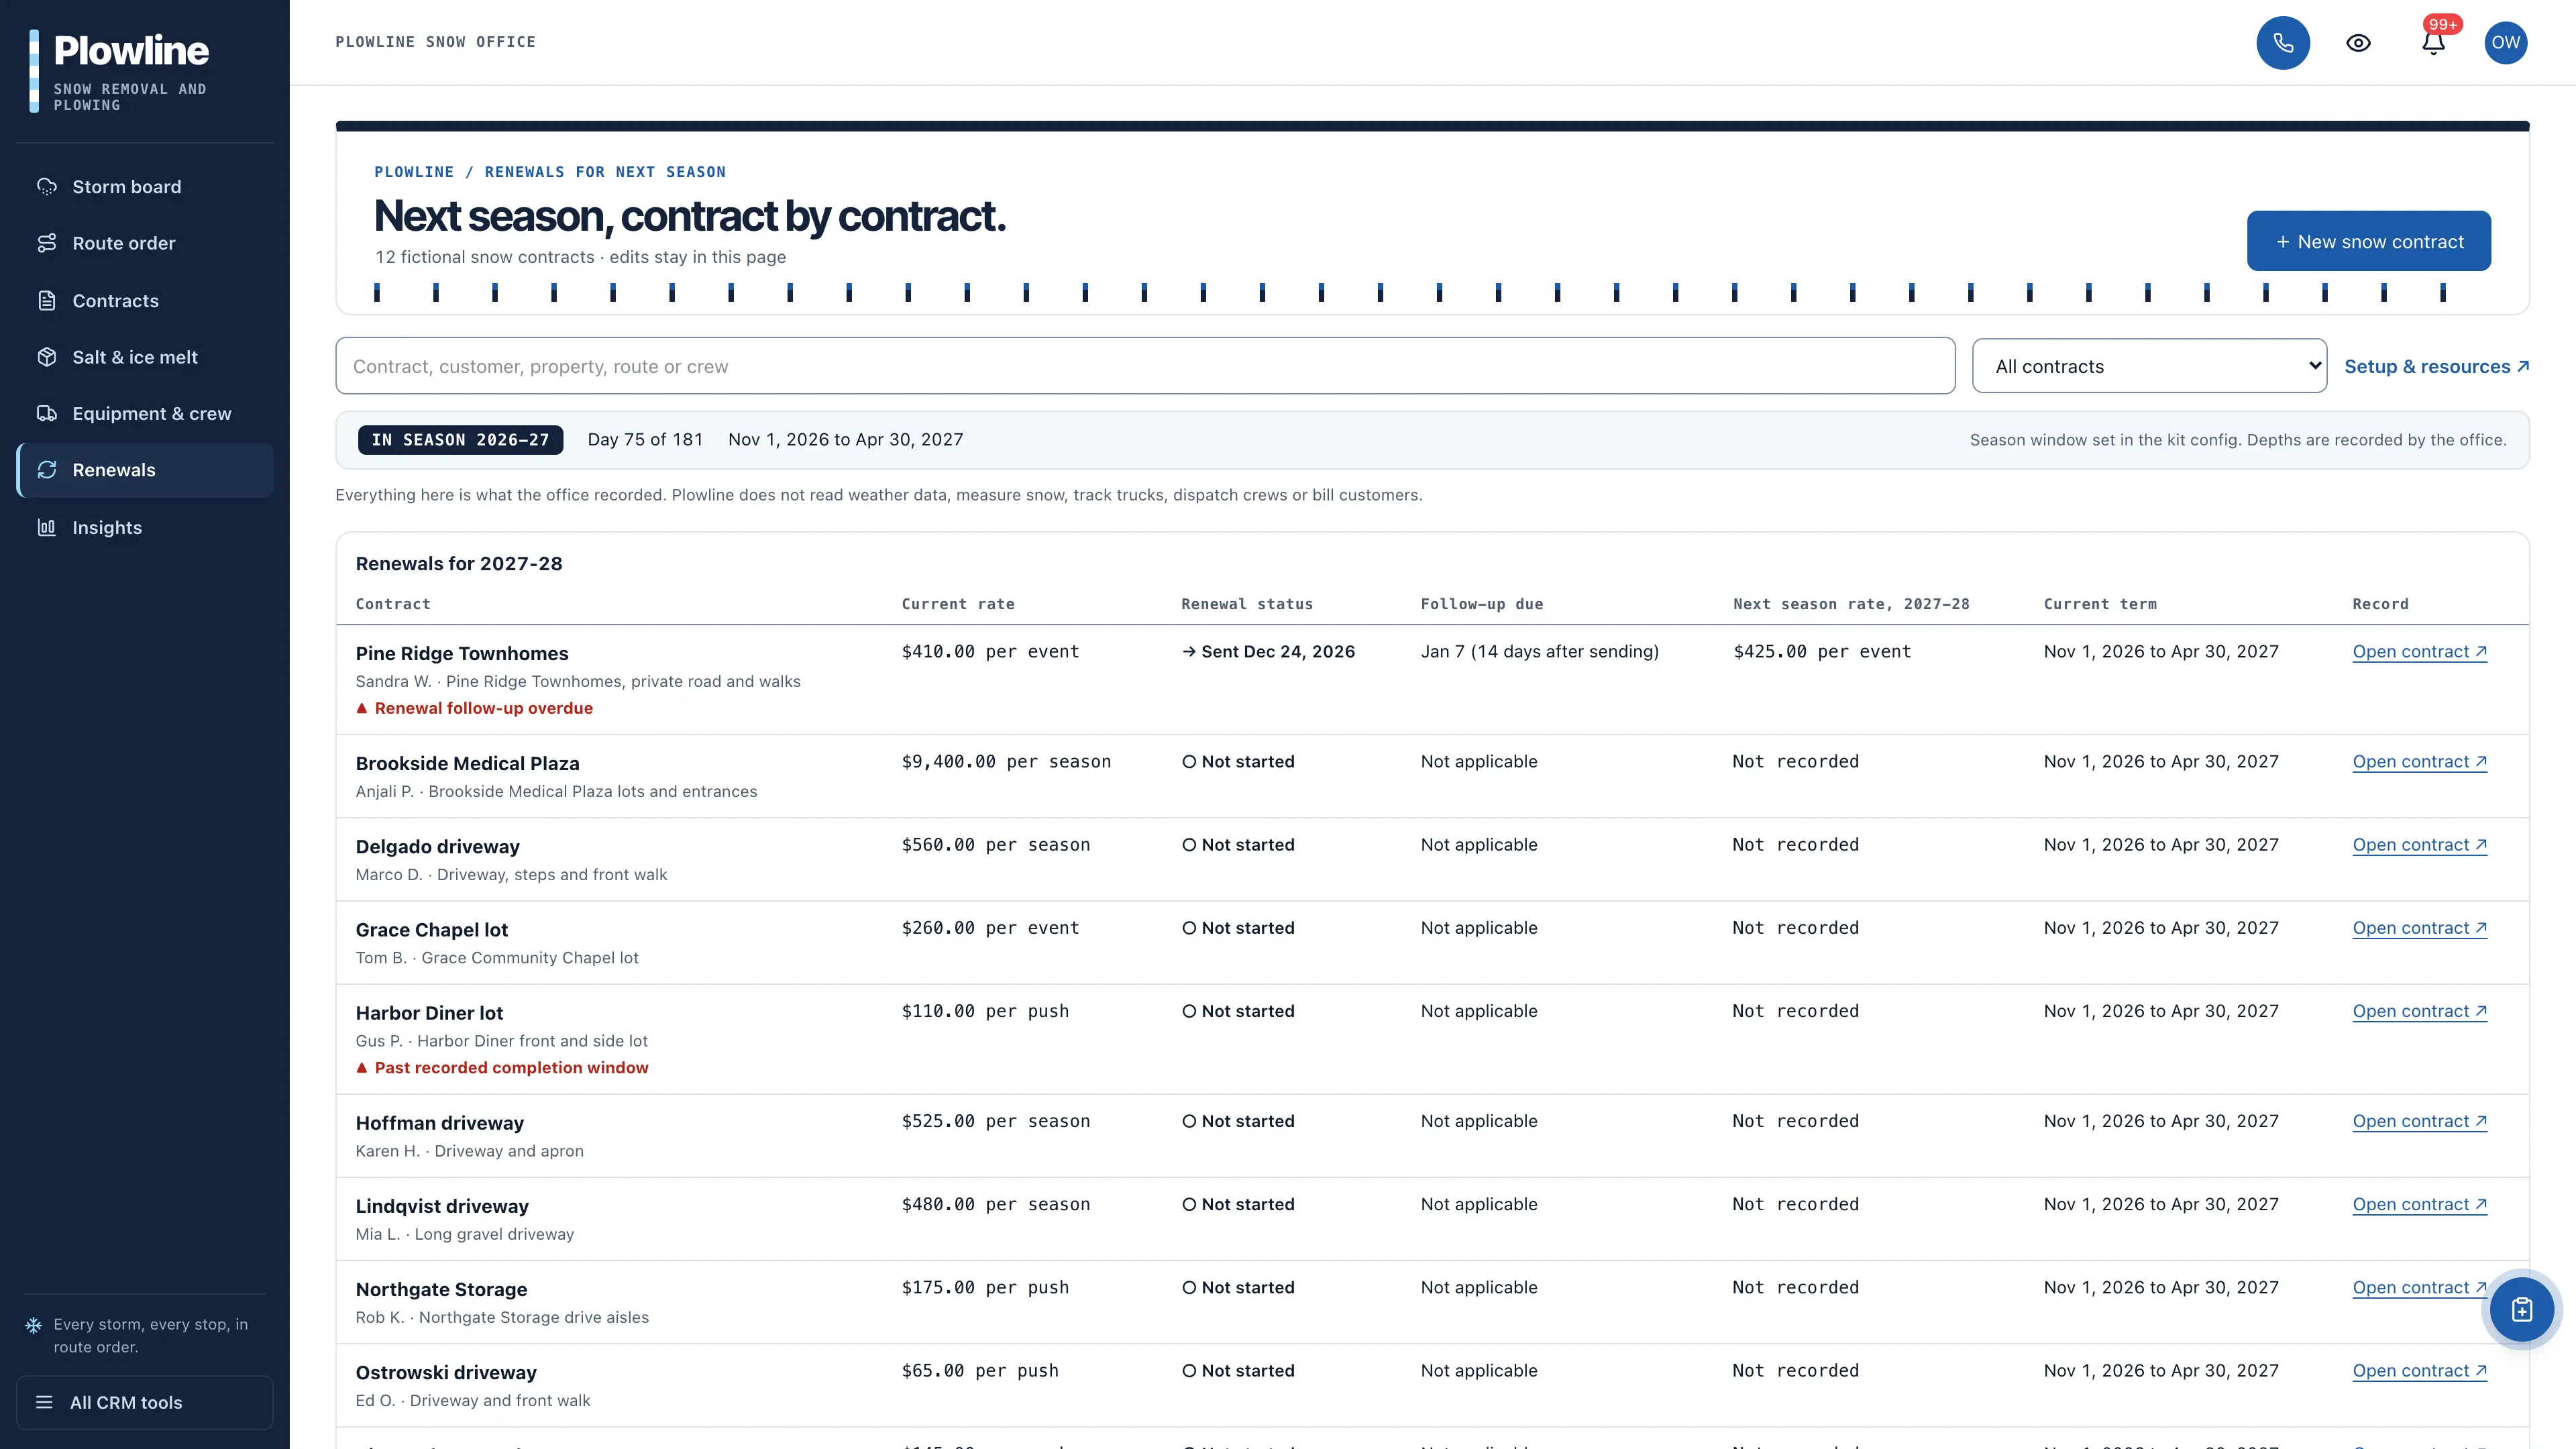
Task: Open contract for Ostrowski driveway
Action: 2419,1371
